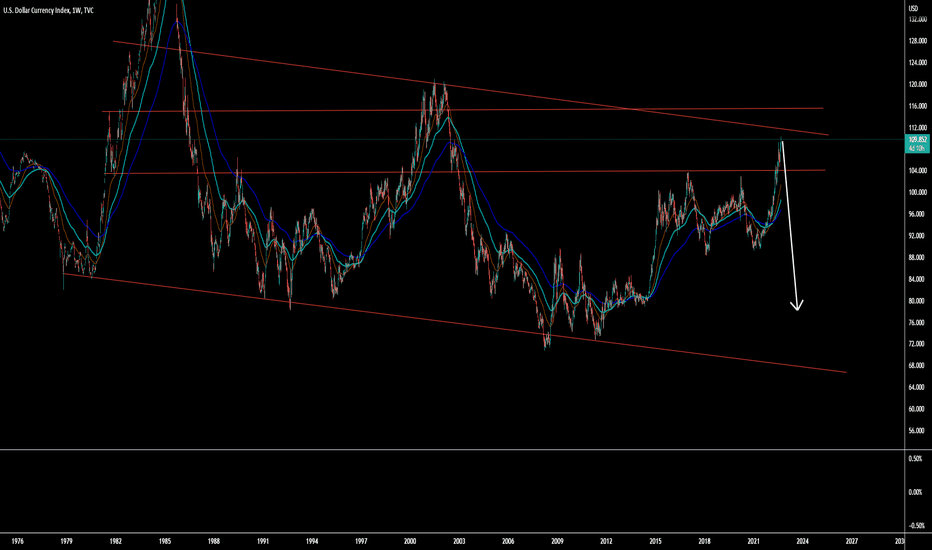The image size is (932, 550).
Task: Click the 120.000 price axis label
Action: tap(917, 84)
